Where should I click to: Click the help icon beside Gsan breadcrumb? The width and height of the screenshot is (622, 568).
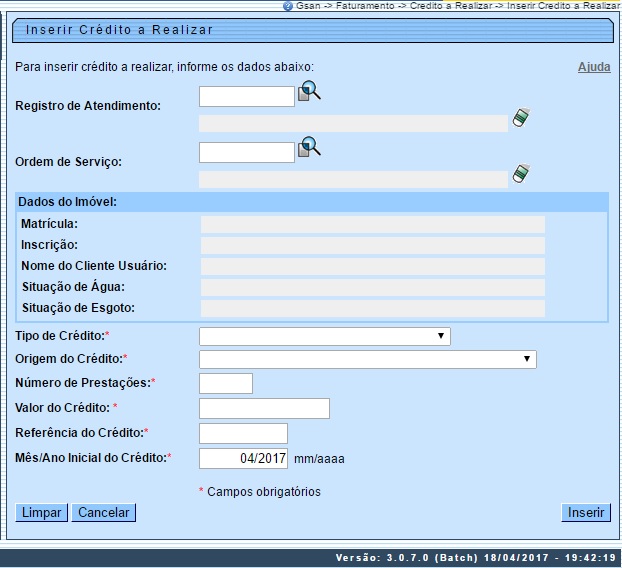click(288, 6)
